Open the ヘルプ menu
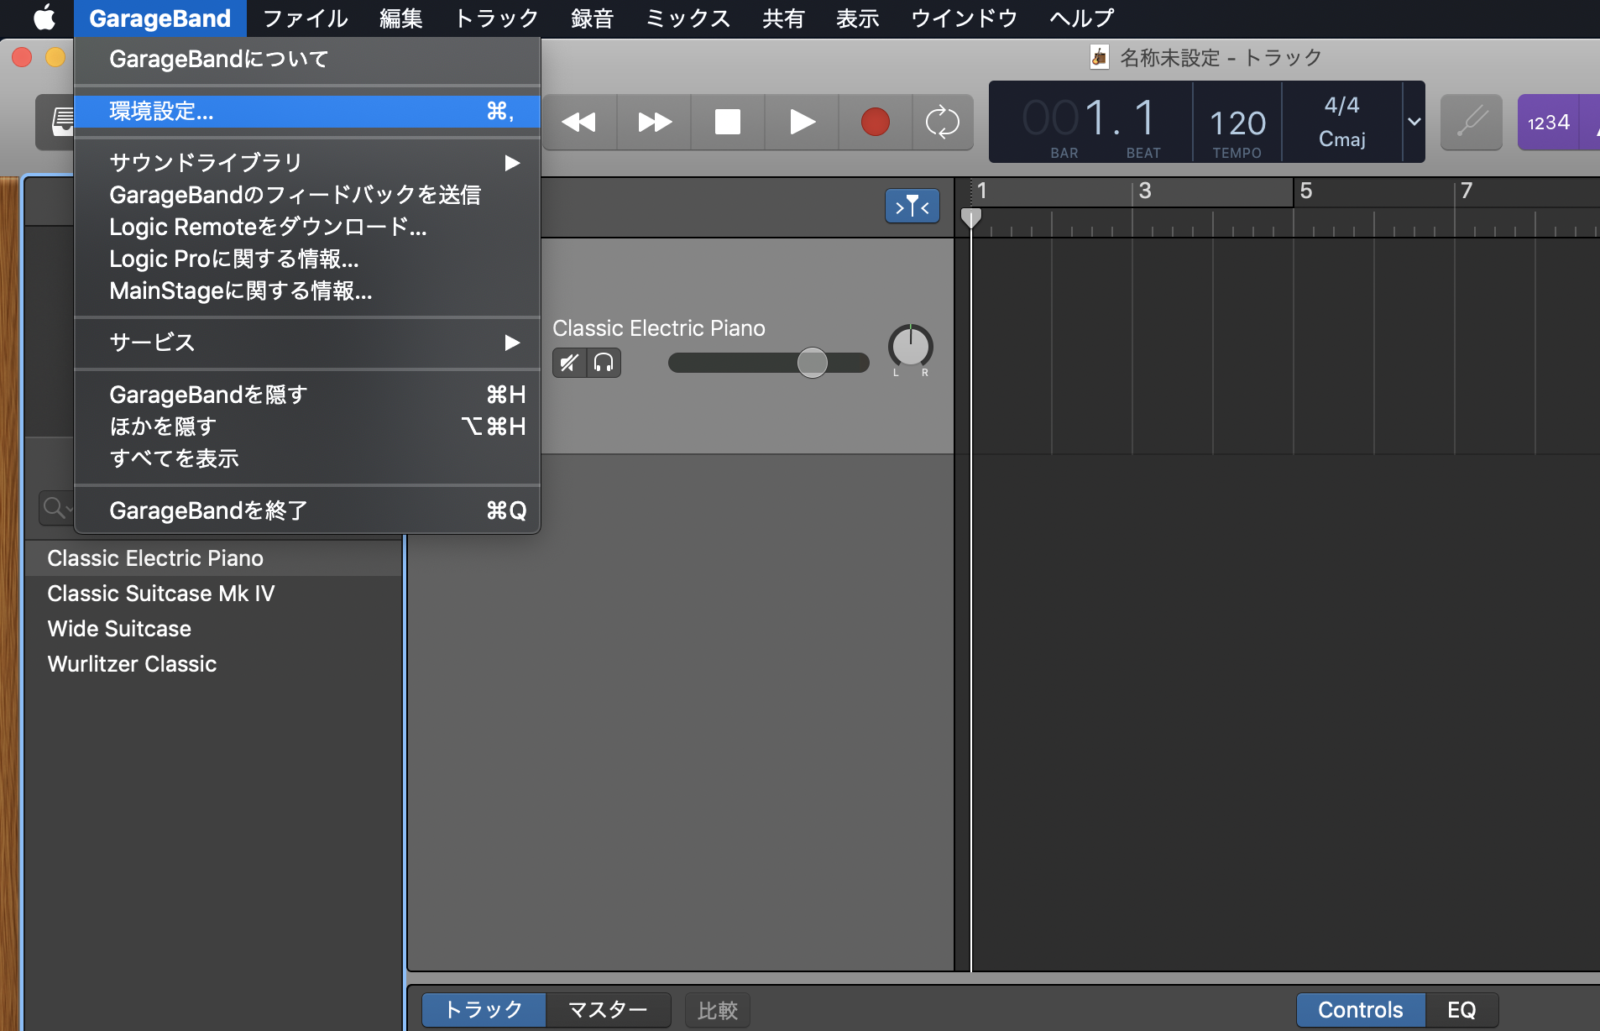Image resolution: width=1600 pixels, height=1031 pixels. tap(1081, 18)
